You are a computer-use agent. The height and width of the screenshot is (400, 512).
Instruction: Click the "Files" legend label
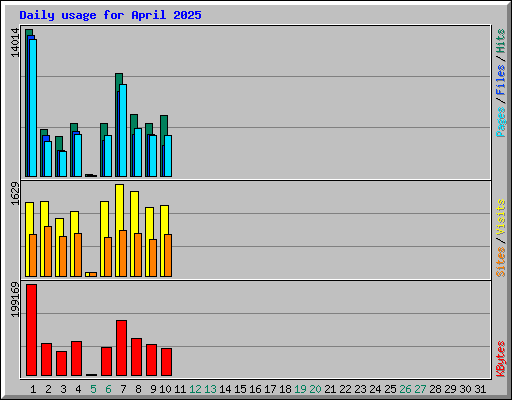500,79
